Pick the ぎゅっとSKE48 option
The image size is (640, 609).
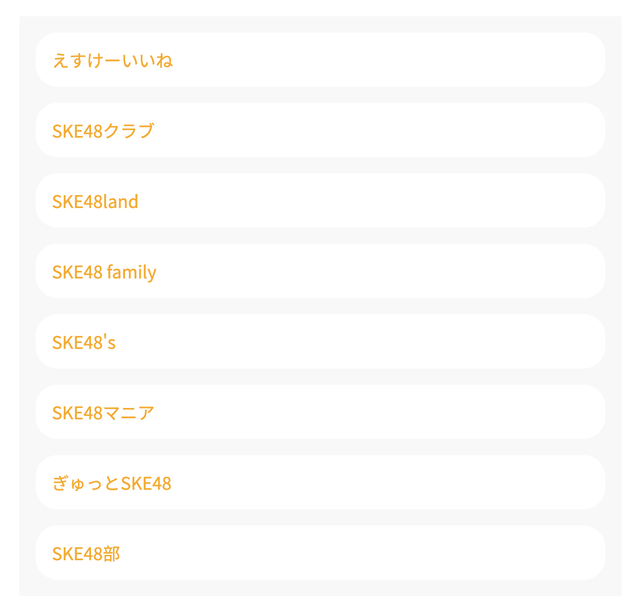[x=320, y=482]
